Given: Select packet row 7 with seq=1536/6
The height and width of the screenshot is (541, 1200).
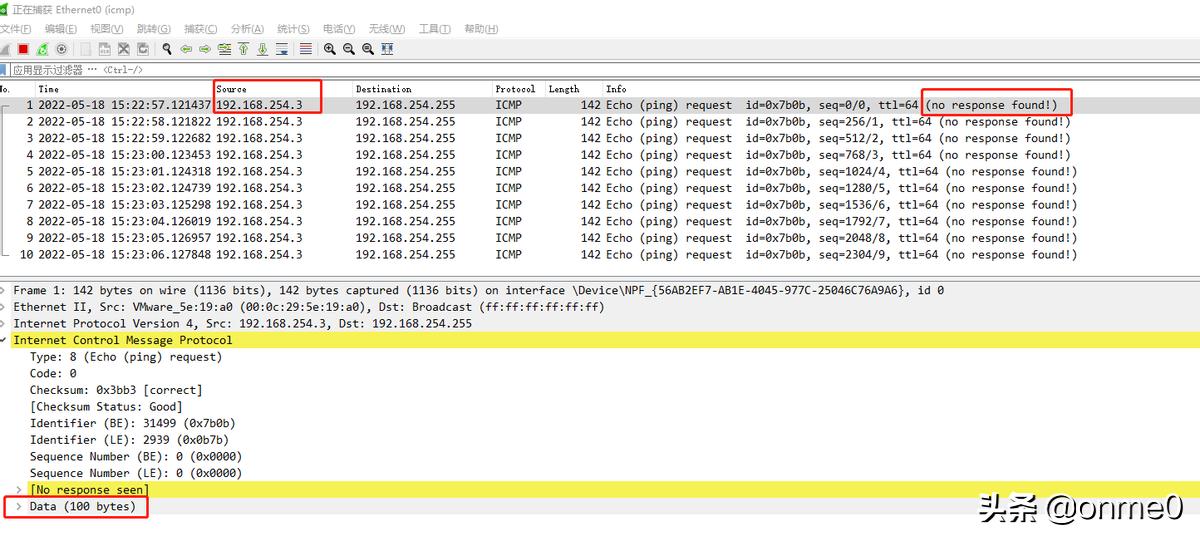Looking at the screenshot, I should click(x=600, y=204).
